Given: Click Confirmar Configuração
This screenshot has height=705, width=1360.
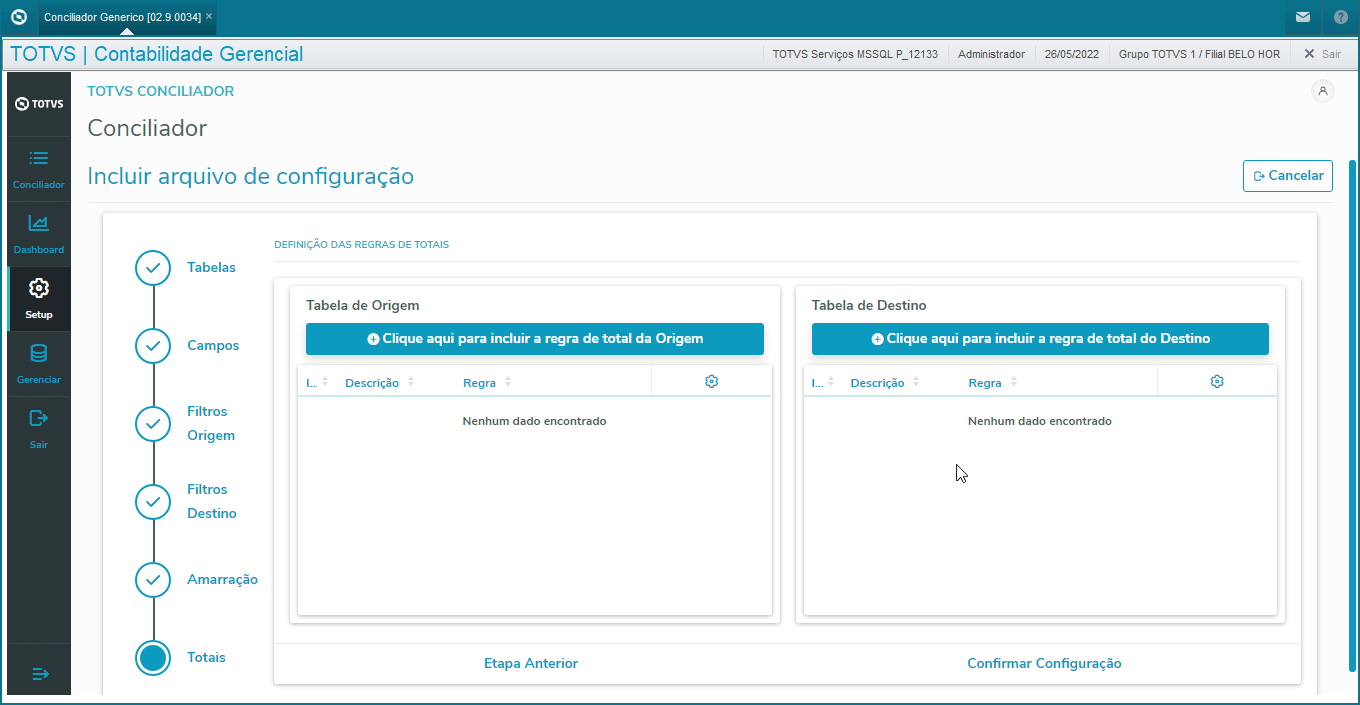Looking at the screenshot, I should click(1044, 664).
